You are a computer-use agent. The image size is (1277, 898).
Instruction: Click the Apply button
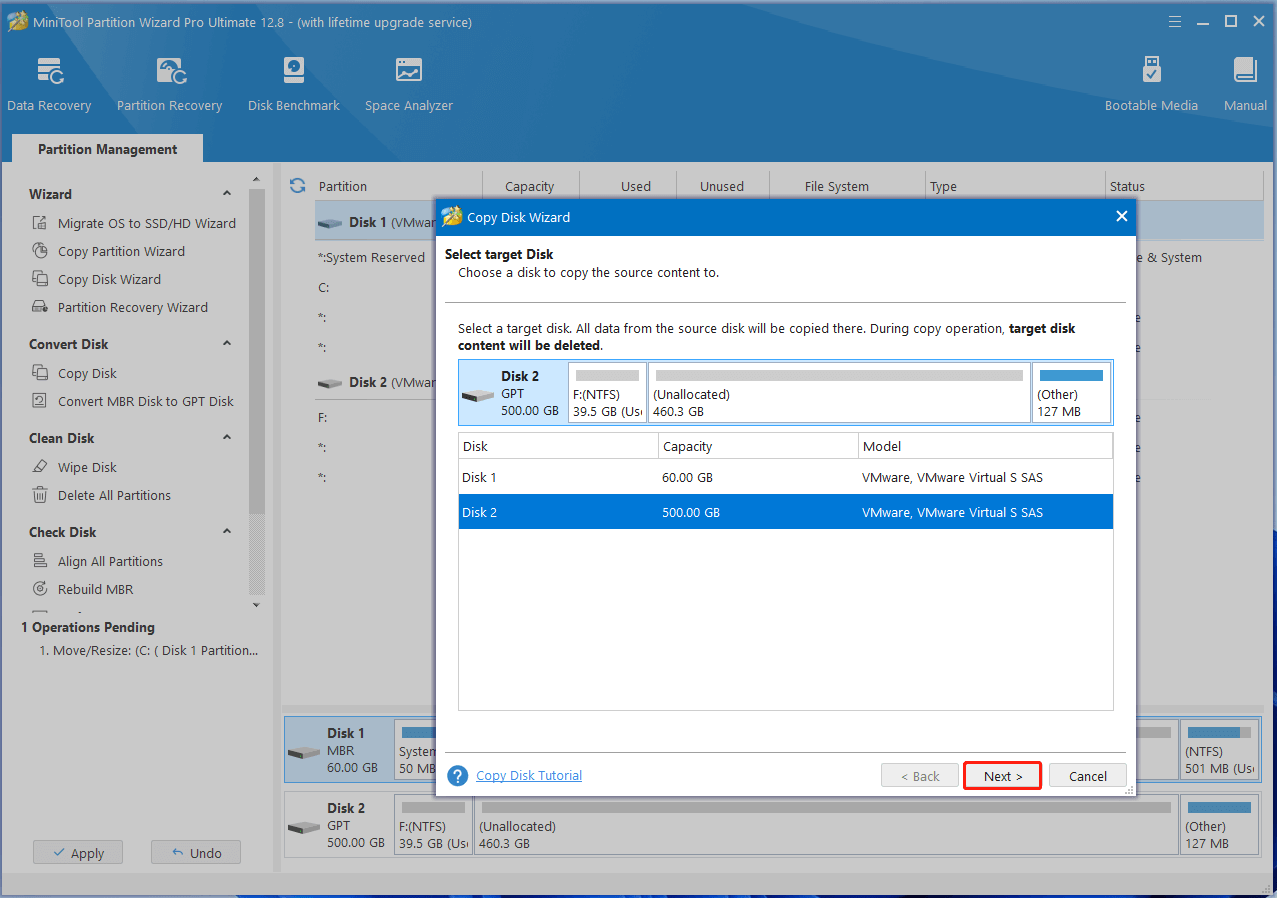click(x=77, y=853)
